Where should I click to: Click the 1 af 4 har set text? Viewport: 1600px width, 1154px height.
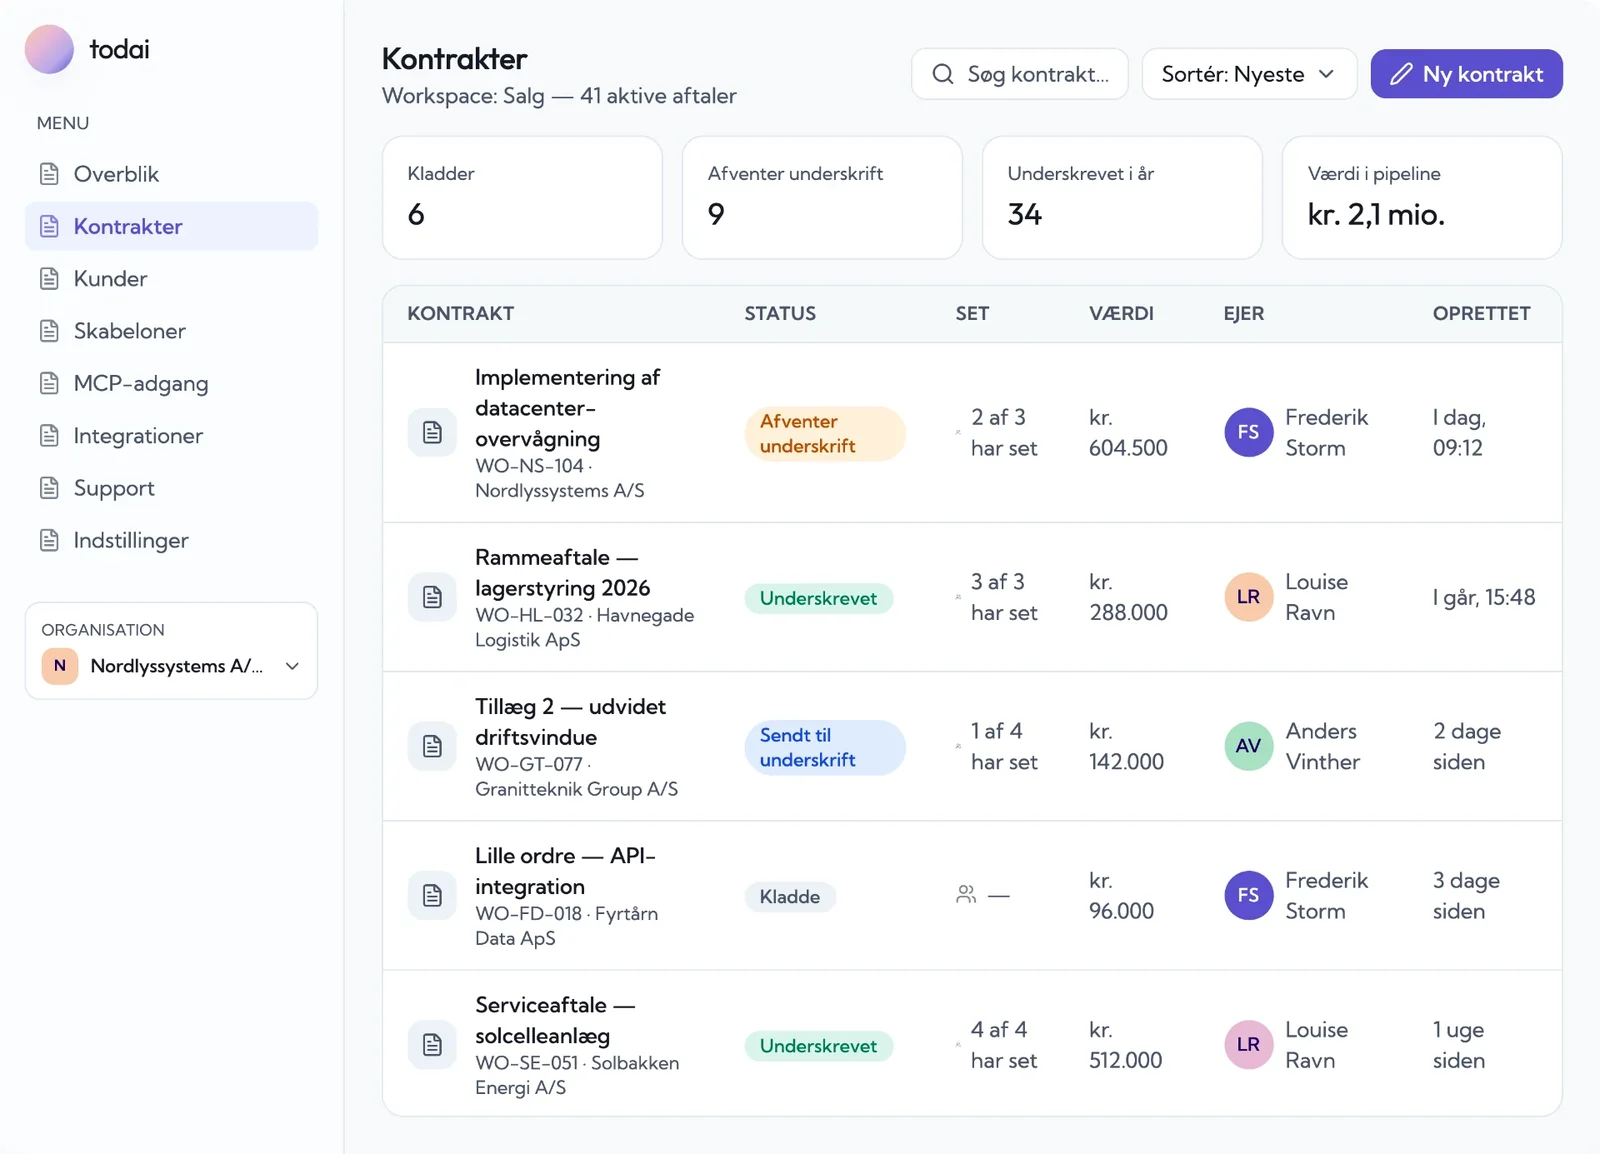point(1004,746)
